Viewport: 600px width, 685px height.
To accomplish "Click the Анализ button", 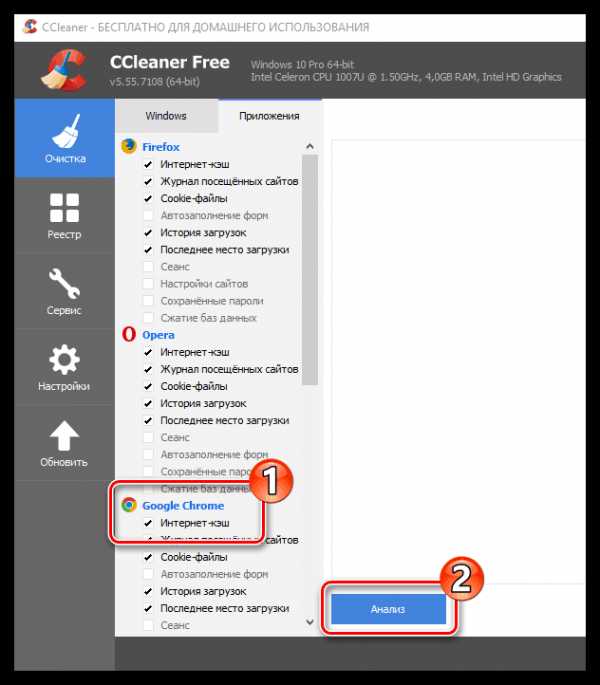I will point(388,609).
